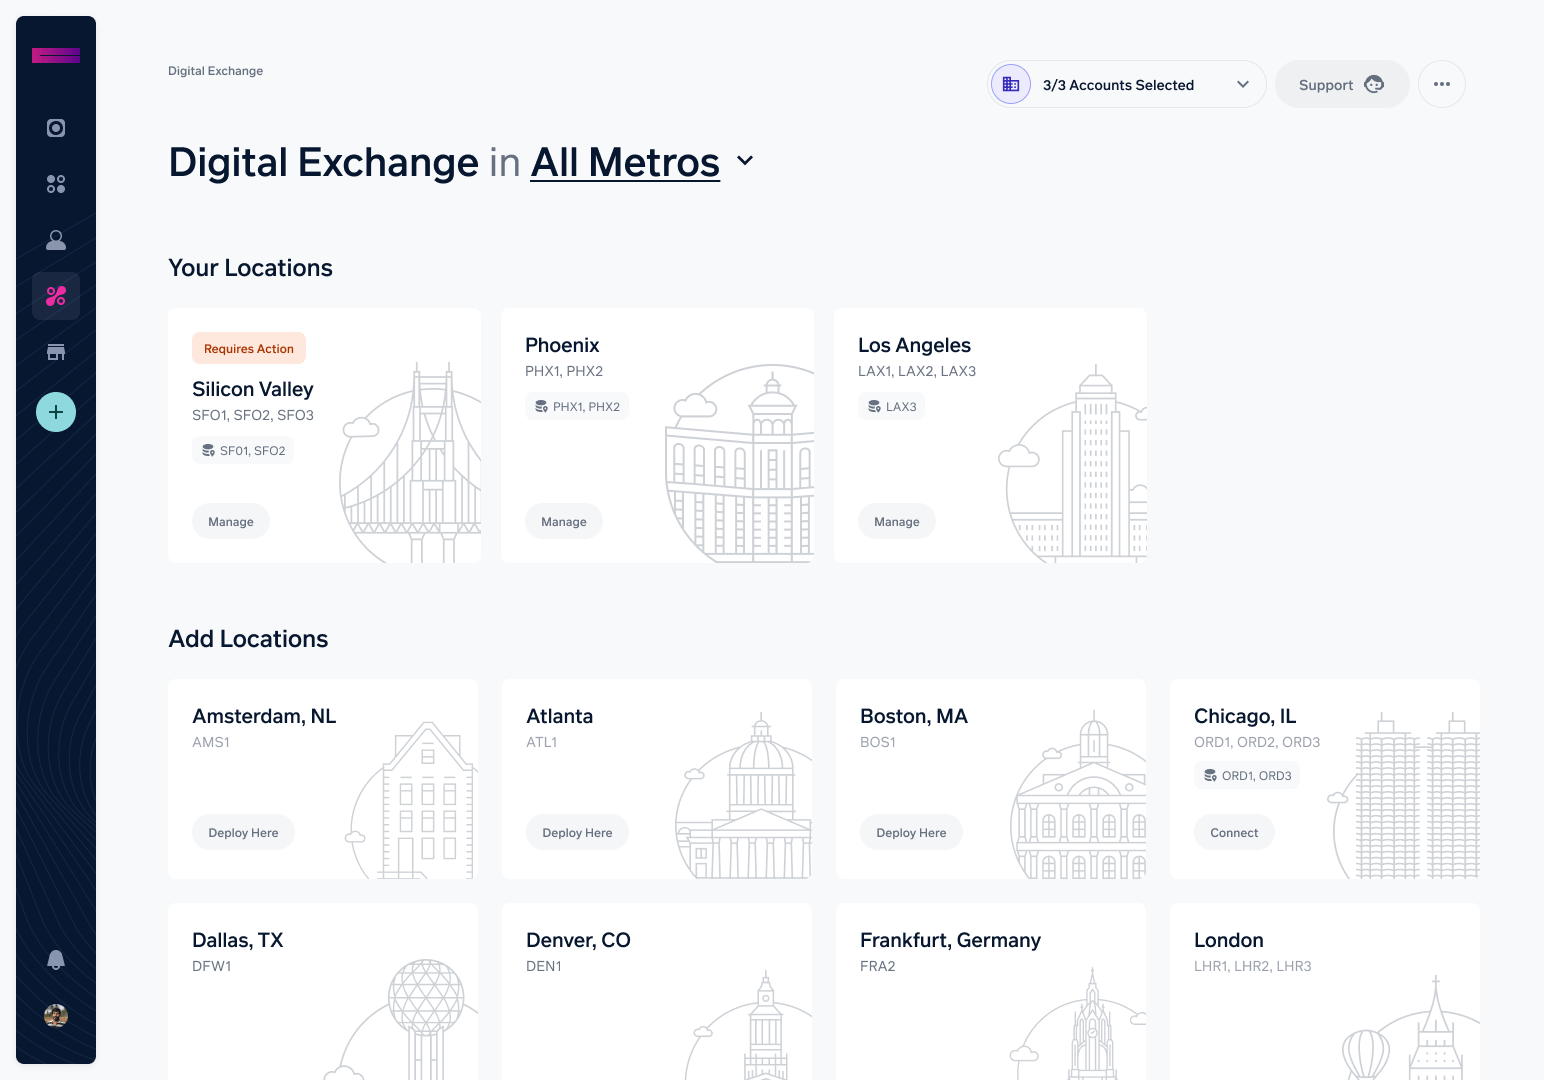This screenshot has height=1080, width=1544.
Task: Open the Frankfurt, Germany location card
Action: click(991, 991)
